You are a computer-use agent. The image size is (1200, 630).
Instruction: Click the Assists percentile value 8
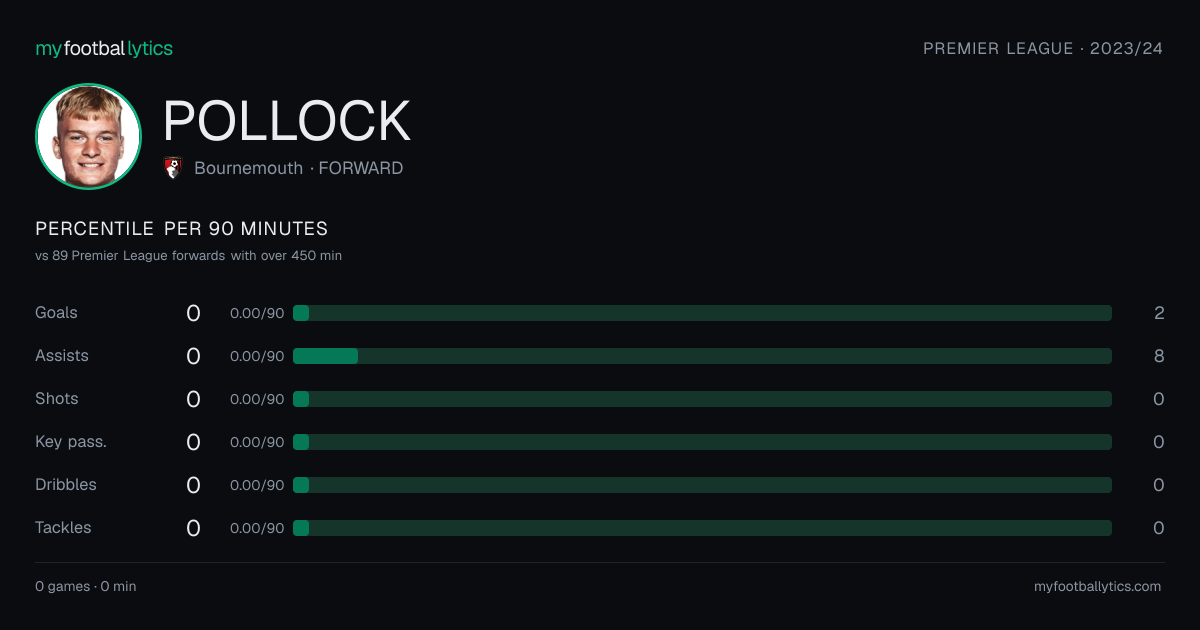tap(1159, 356)
